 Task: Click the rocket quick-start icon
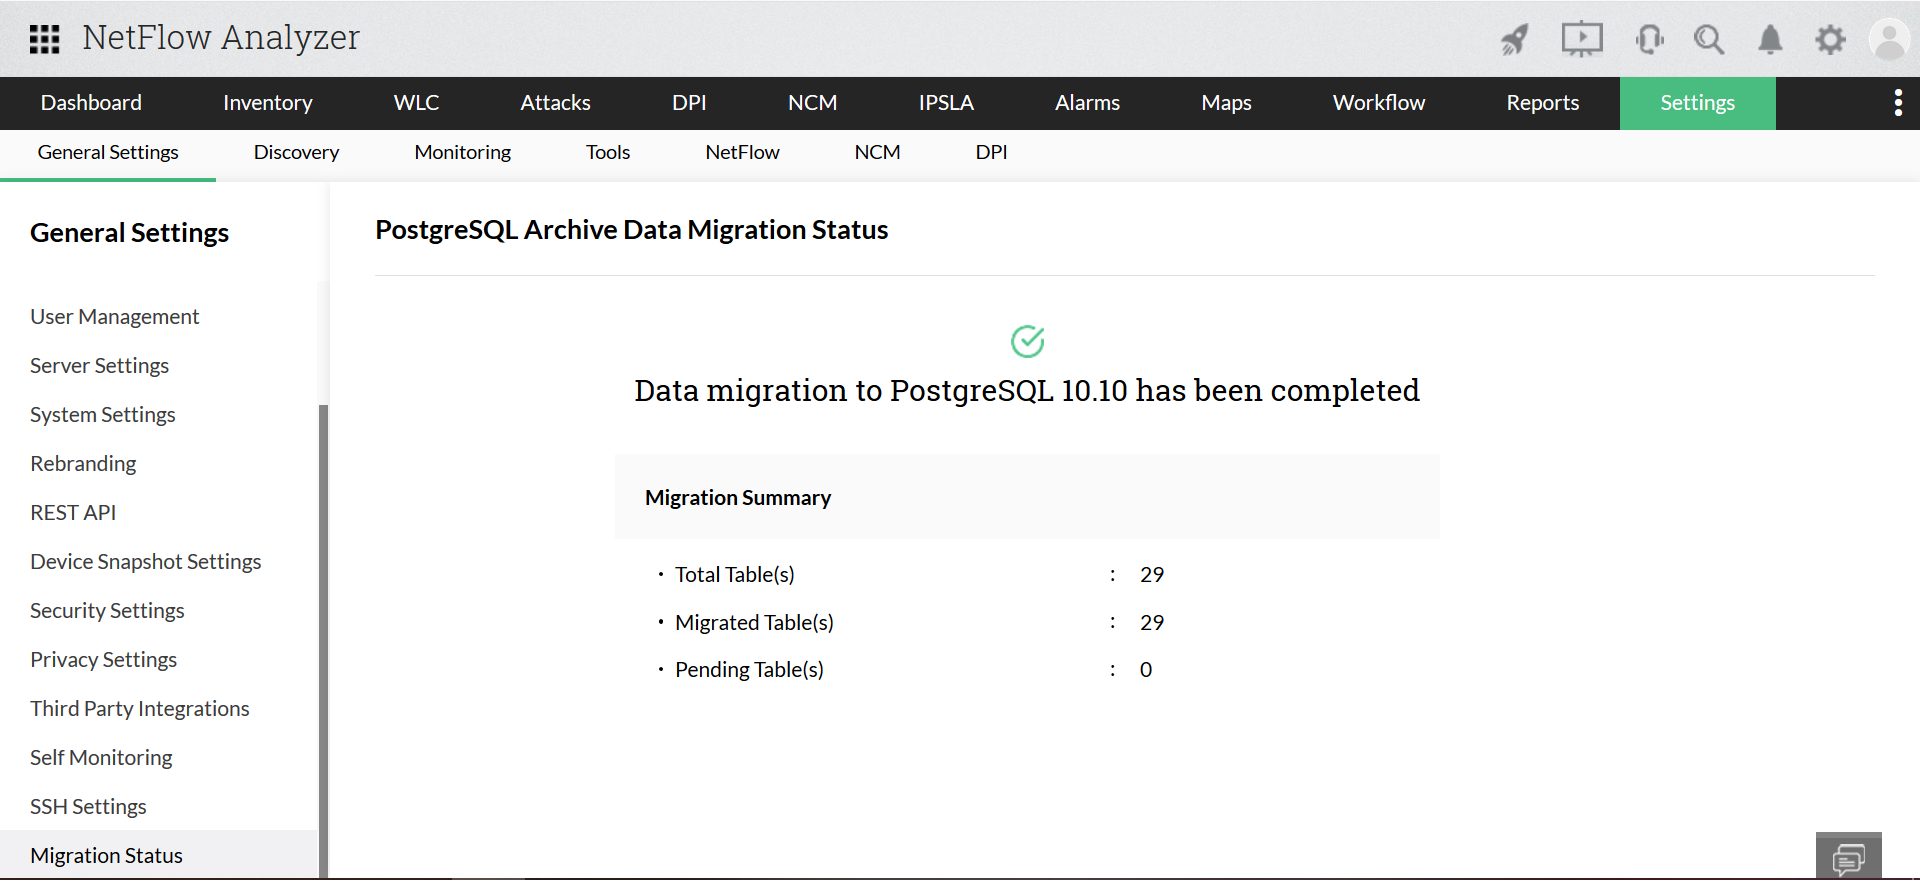point(1515,39)
